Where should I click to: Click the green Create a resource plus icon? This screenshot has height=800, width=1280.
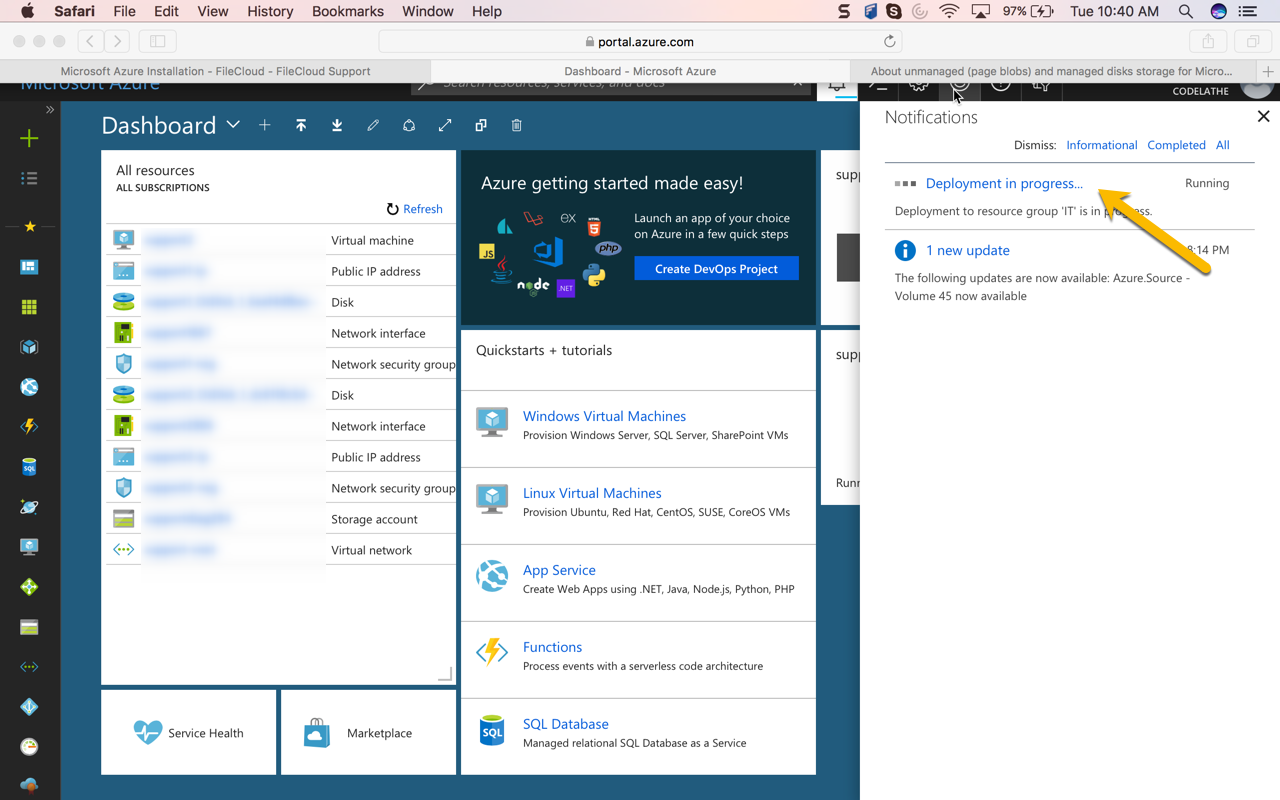29,138
